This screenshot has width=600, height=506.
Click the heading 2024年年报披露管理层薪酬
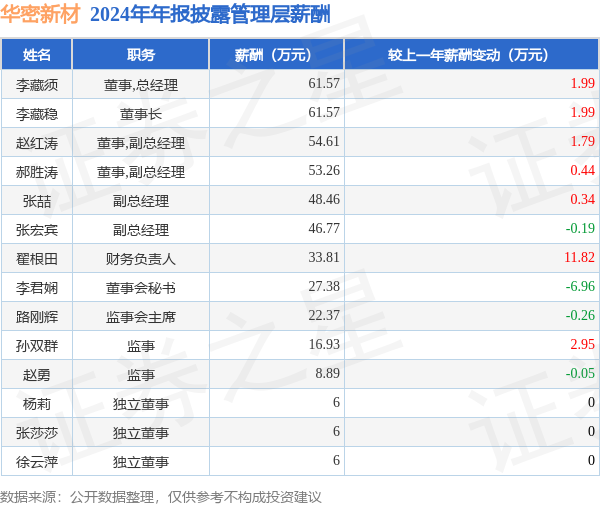[x=210, y=15]
